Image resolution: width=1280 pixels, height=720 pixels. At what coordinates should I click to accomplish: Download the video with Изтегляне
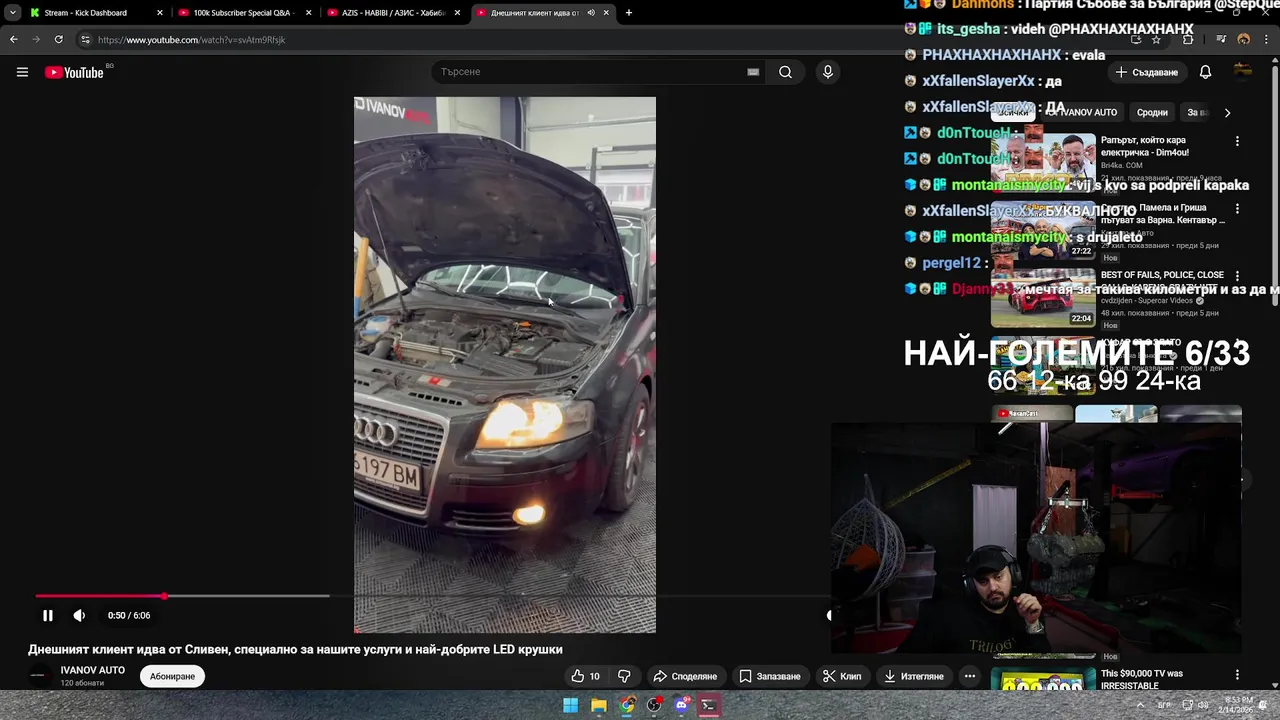(914, 677)
